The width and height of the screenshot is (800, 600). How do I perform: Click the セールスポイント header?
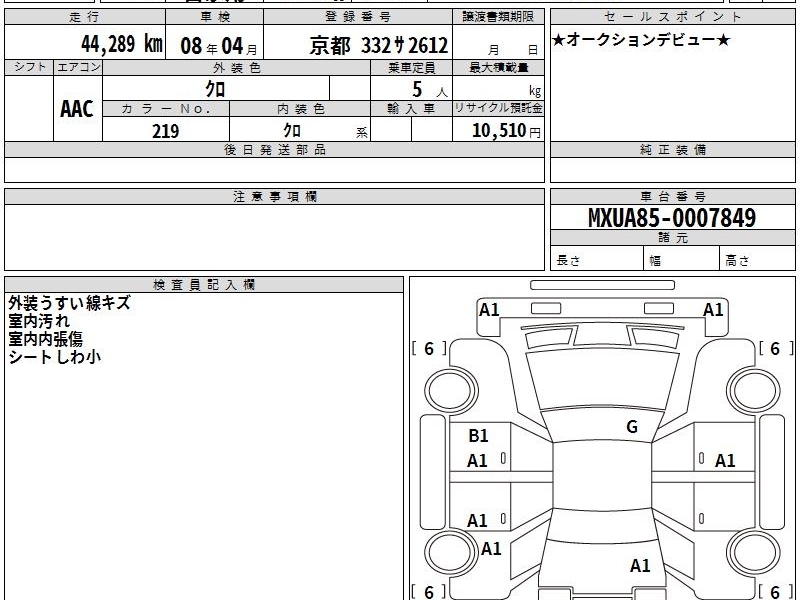click(672, 17)
